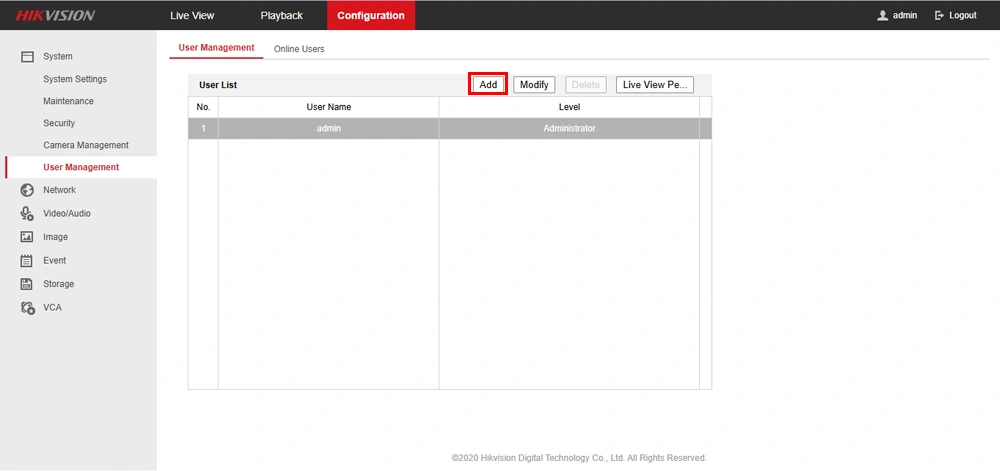Click the Logout icon in header
The image size is (1000, 471).
coord(940,16)
